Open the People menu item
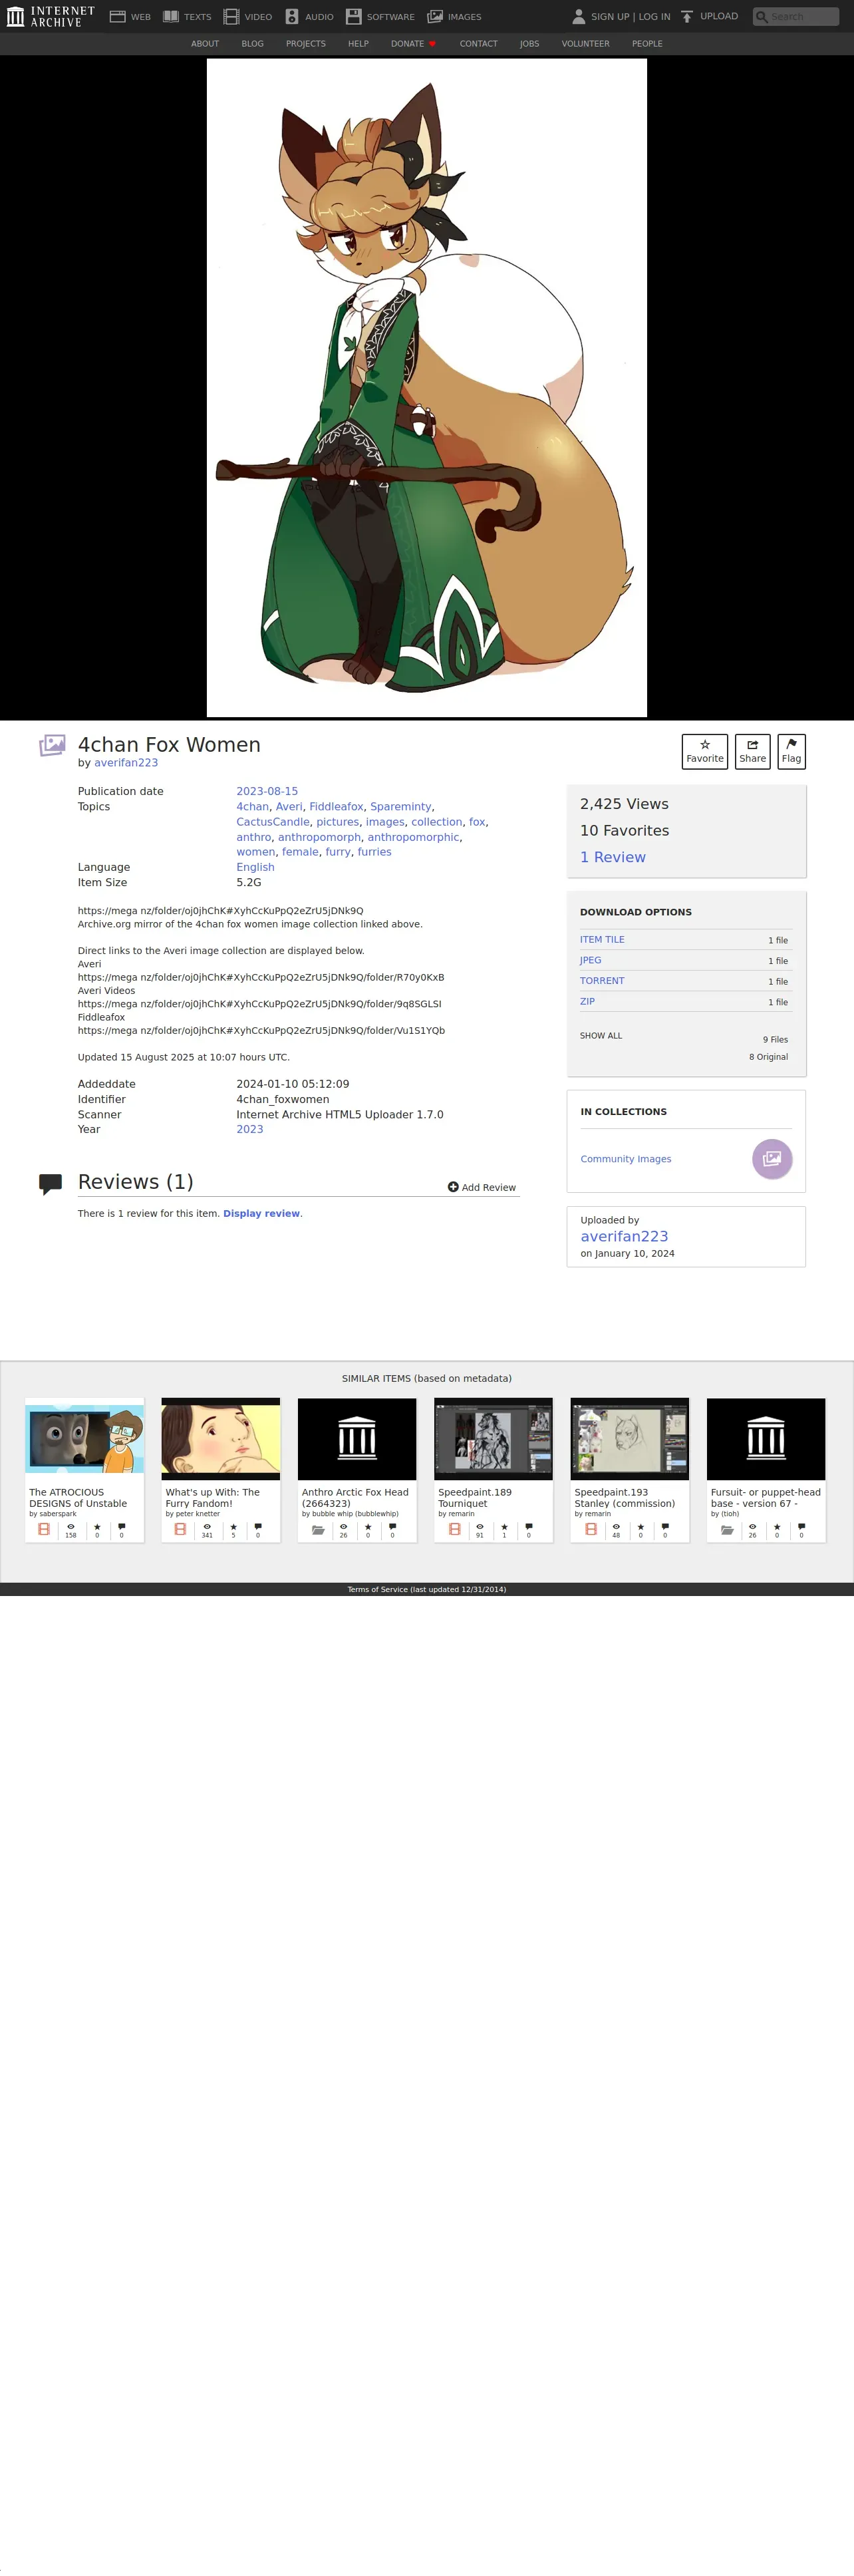 [647, 44]
